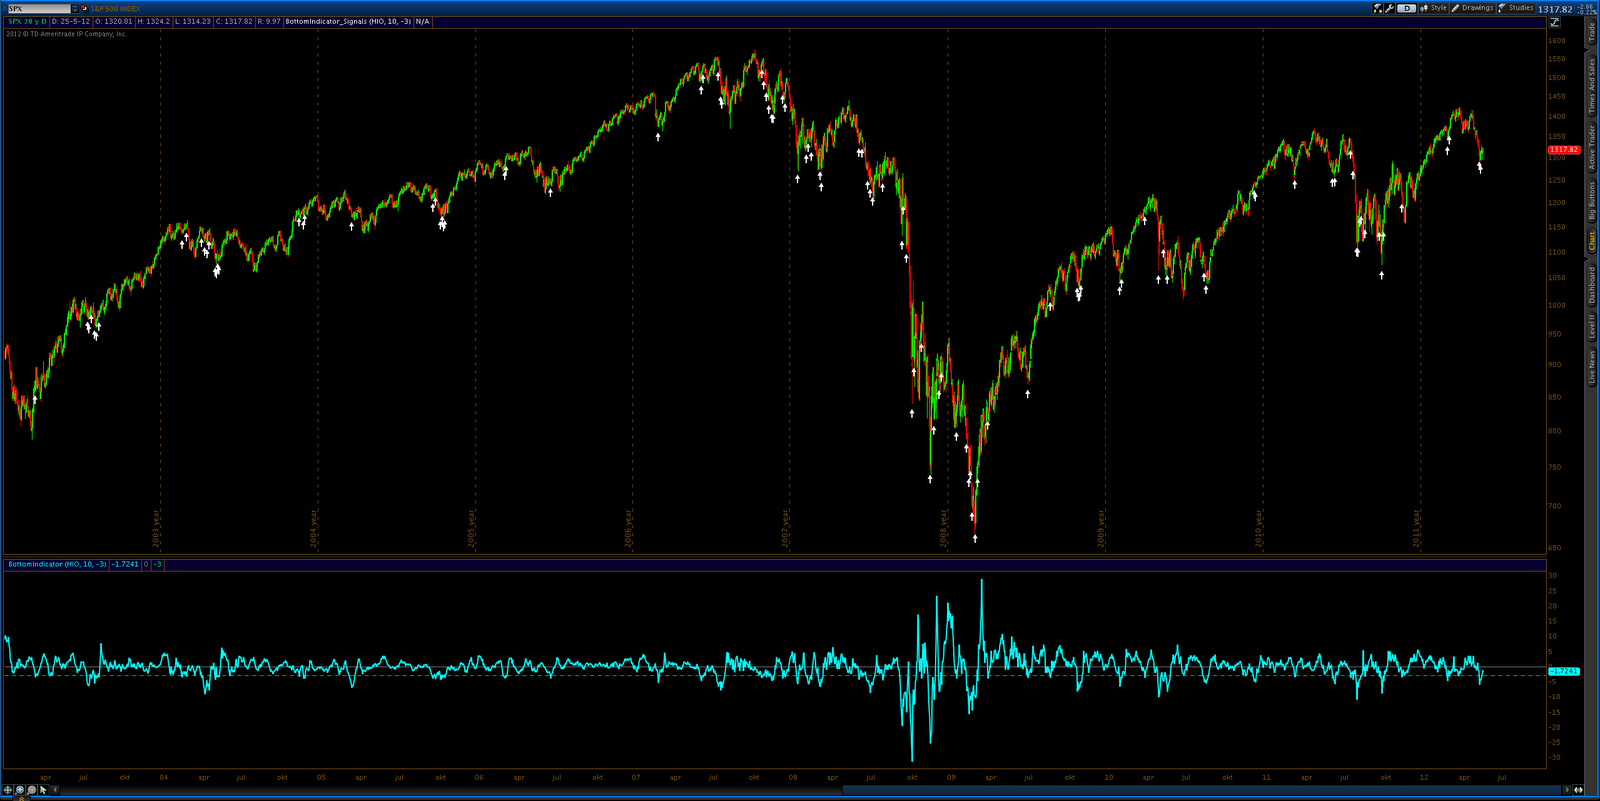Screen dimensions: 1600x801
Task: Change the D daily timeframe button
Action: coord(1407,8)
